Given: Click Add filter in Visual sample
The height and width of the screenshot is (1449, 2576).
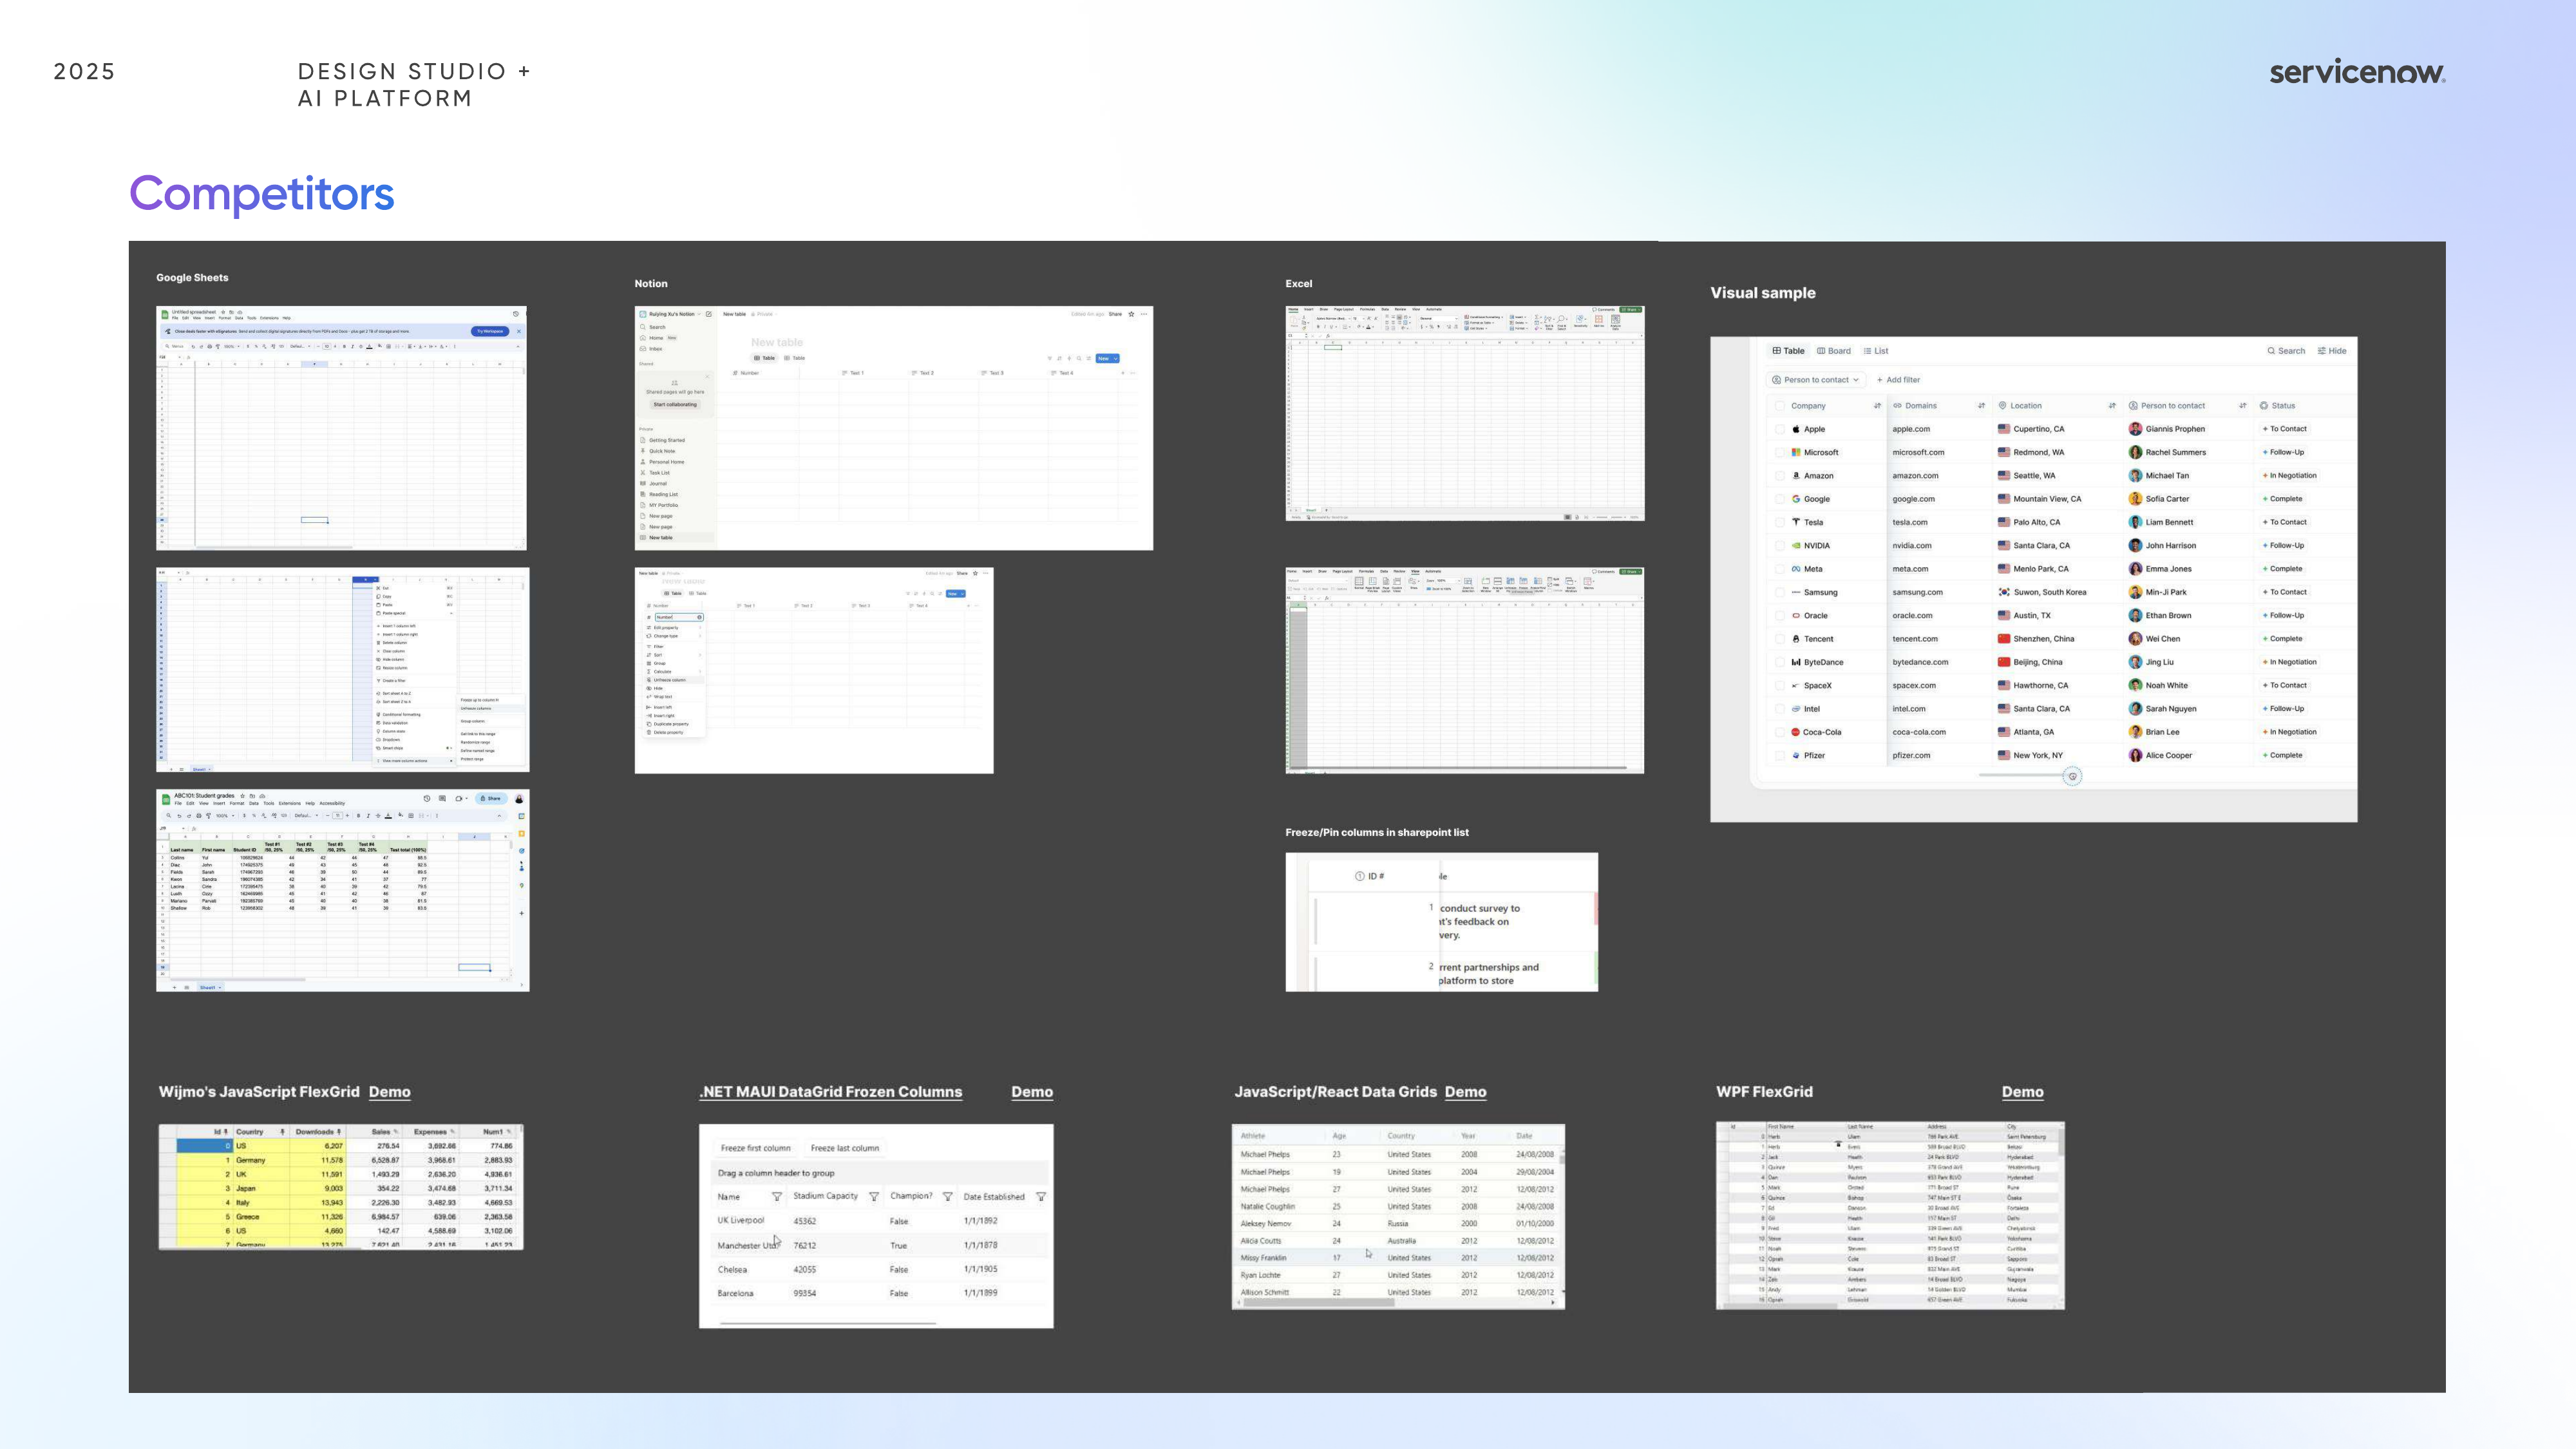Looking at the screenshot, I should [x=1898, y=380].
